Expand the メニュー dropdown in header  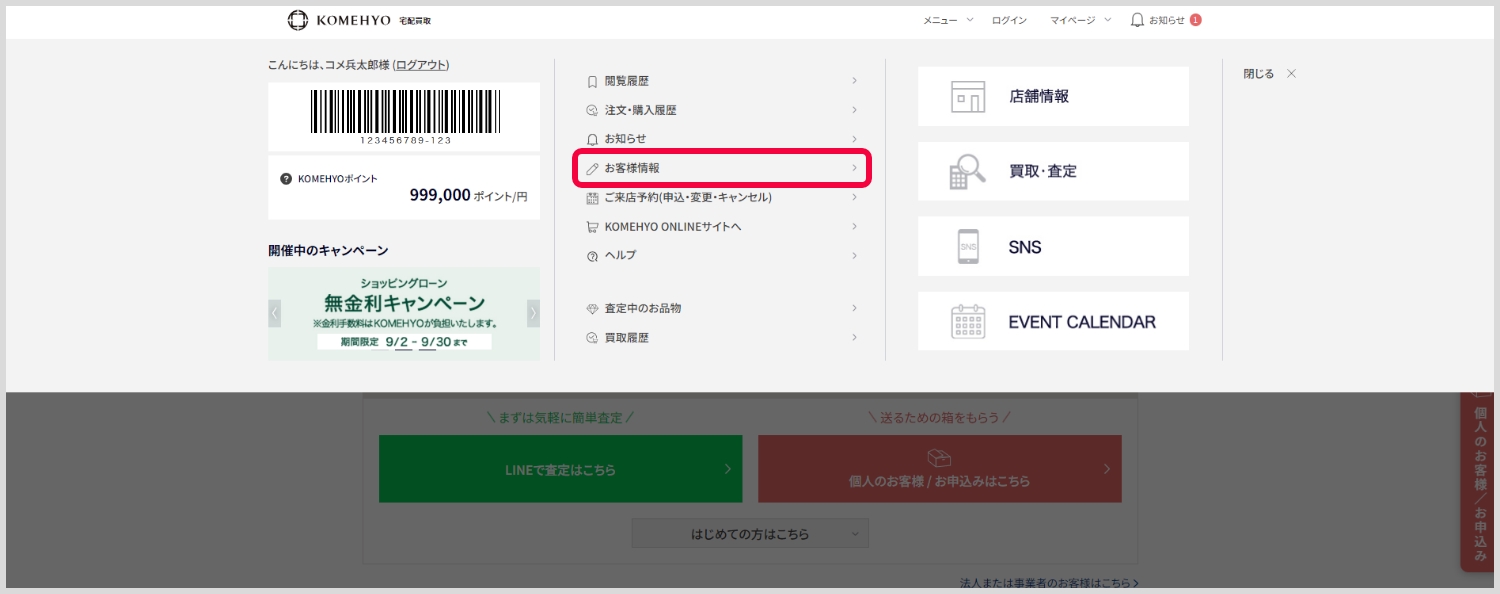pyautogui.click(x=947, y=20)
